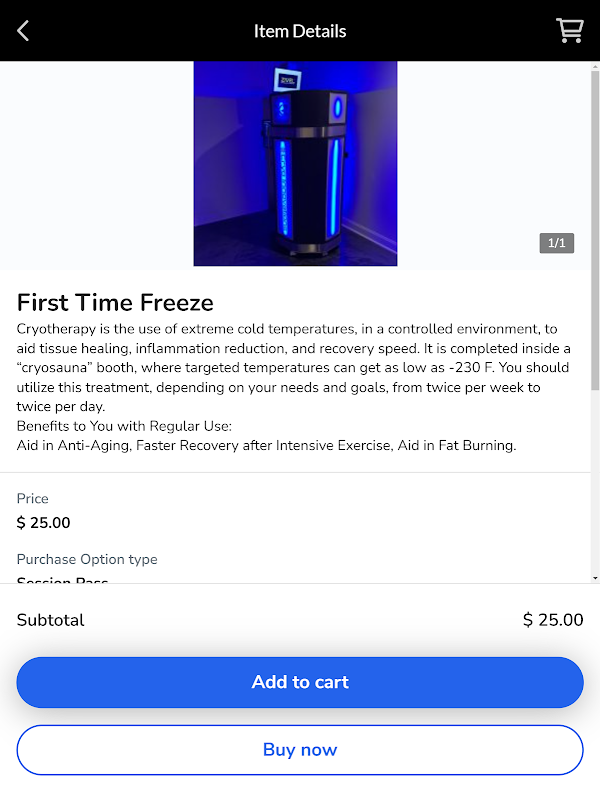Image resolution: width=600 pixels, height=800 pixels.
Task: Select the First Time Freeze title
Action: tap(115, 303)
